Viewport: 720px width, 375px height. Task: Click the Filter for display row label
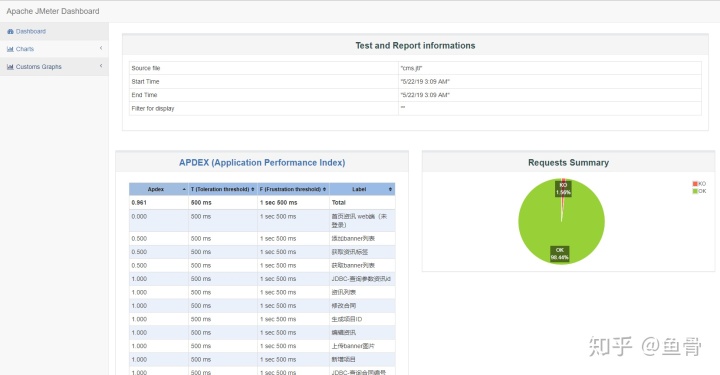pos(152,109)
